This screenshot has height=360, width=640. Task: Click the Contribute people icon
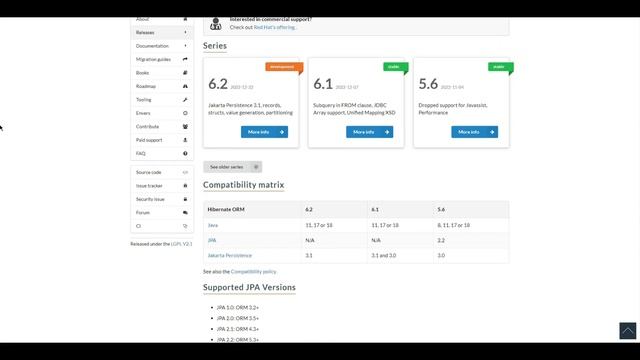click(185, 127)
